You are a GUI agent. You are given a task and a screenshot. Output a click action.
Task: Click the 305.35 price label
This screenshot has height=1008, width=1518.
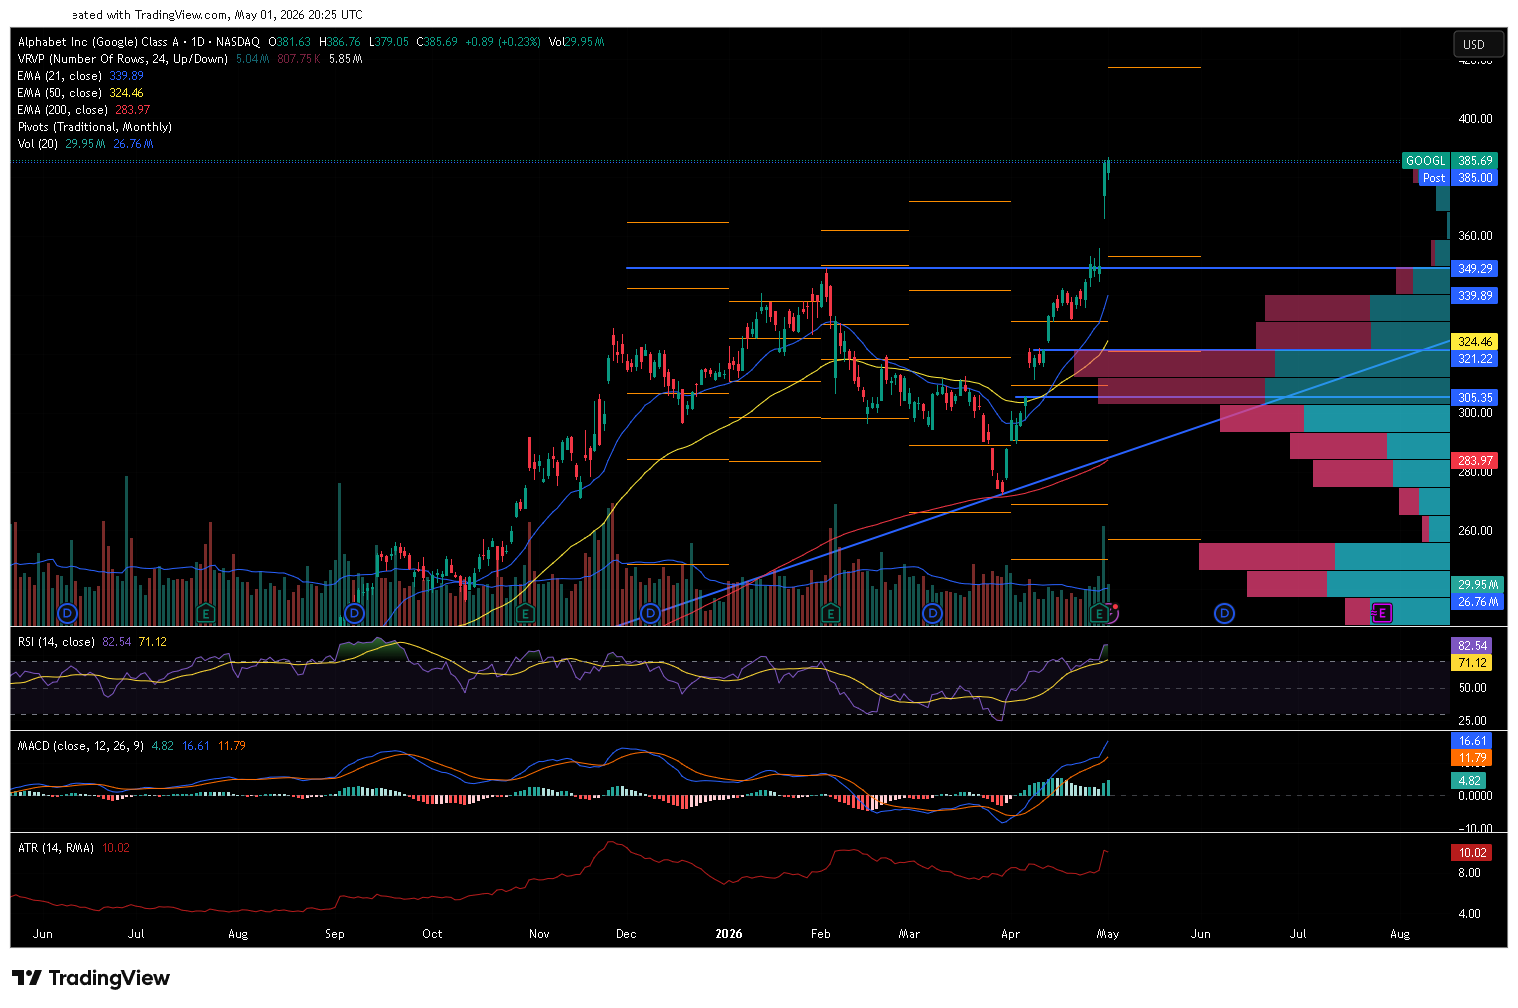1474,398
